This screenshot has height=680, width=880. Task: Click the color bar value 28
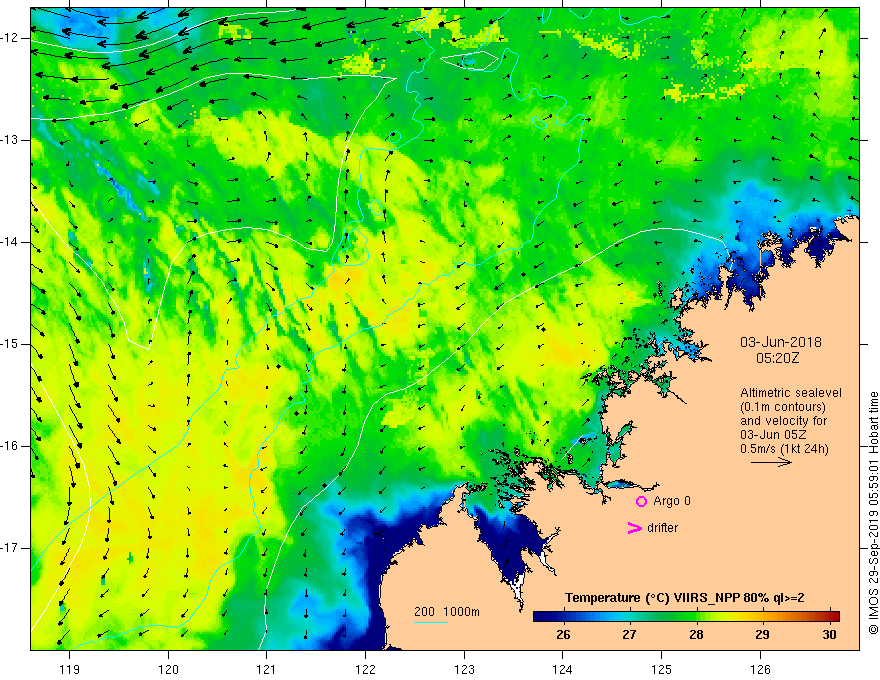(696, 635)
